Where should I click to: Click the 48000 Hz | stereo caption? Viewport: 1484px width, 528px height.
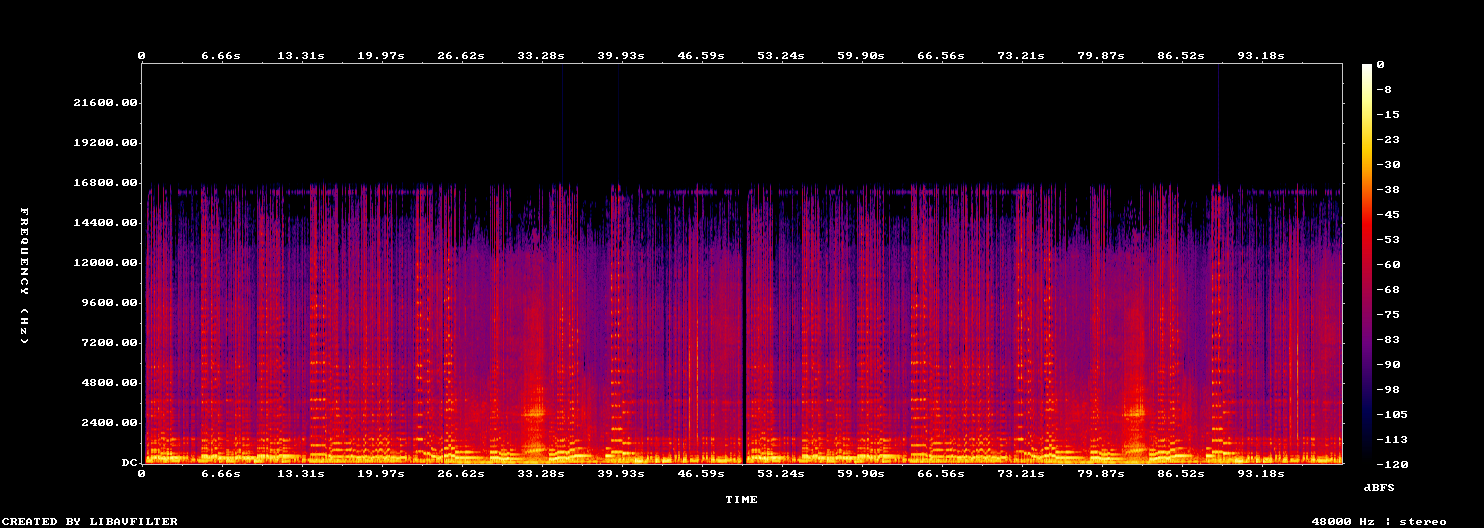[x=1379, y=521]
